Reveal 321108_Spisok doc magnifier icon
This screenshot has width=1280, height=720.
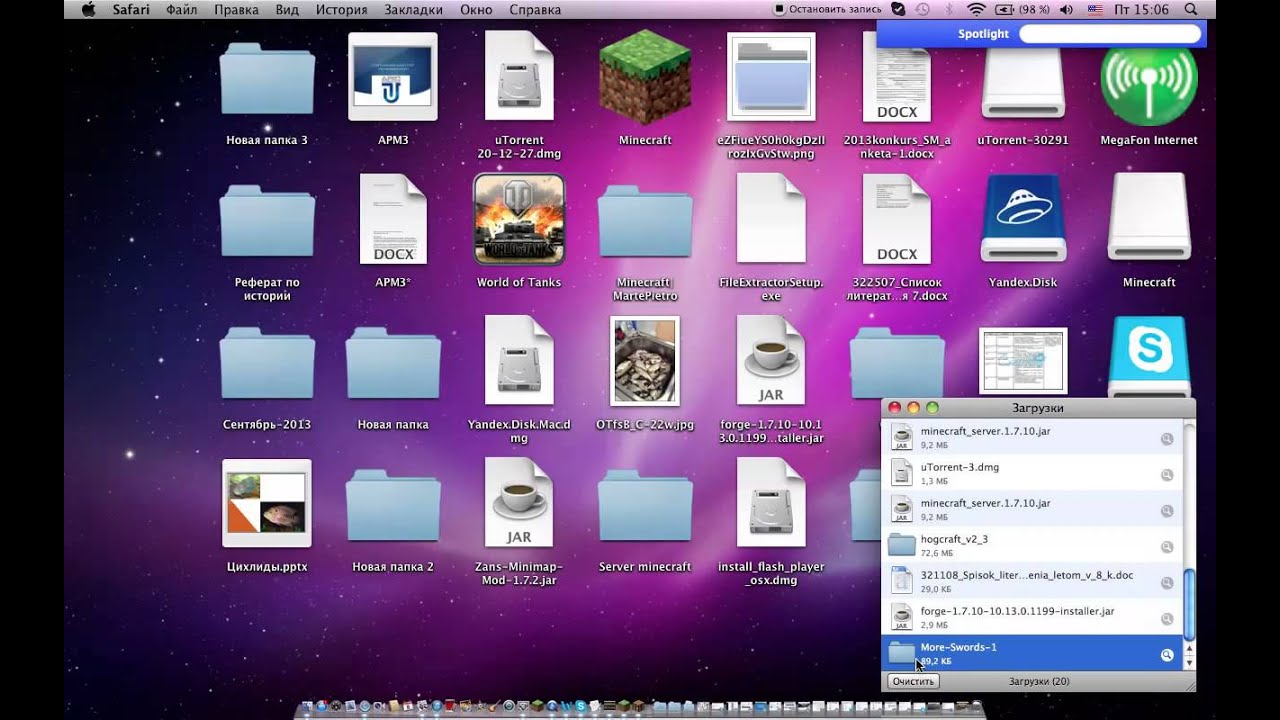click(1167, 583)
